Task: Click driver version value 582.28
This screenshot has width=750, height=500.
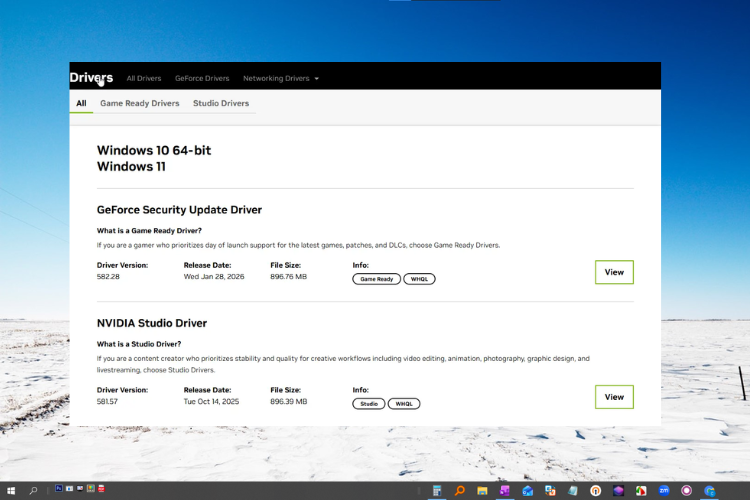Action: pyautogui.click(x=108, y=277)
